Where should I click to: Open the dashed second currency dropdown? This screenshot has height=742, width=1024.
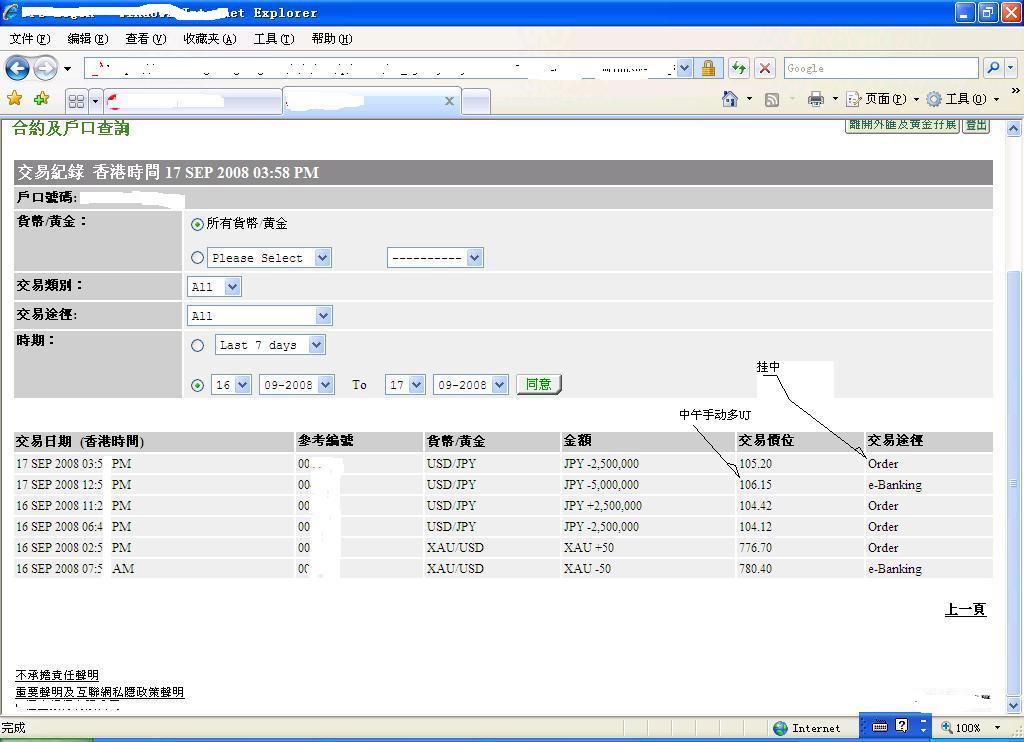(x=435, y=257)
